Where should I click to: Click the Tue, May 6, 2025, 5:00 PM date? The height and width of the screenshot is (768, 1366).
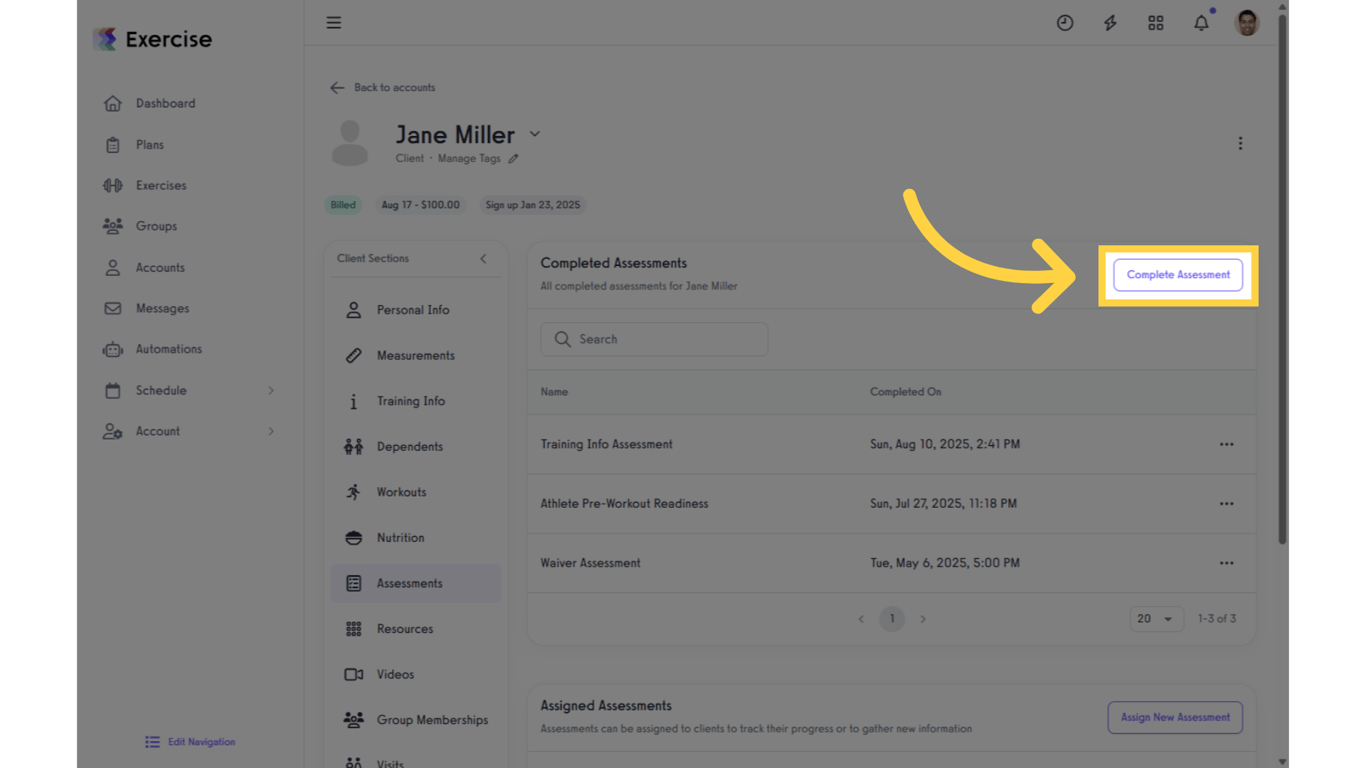tap(945, 563)
